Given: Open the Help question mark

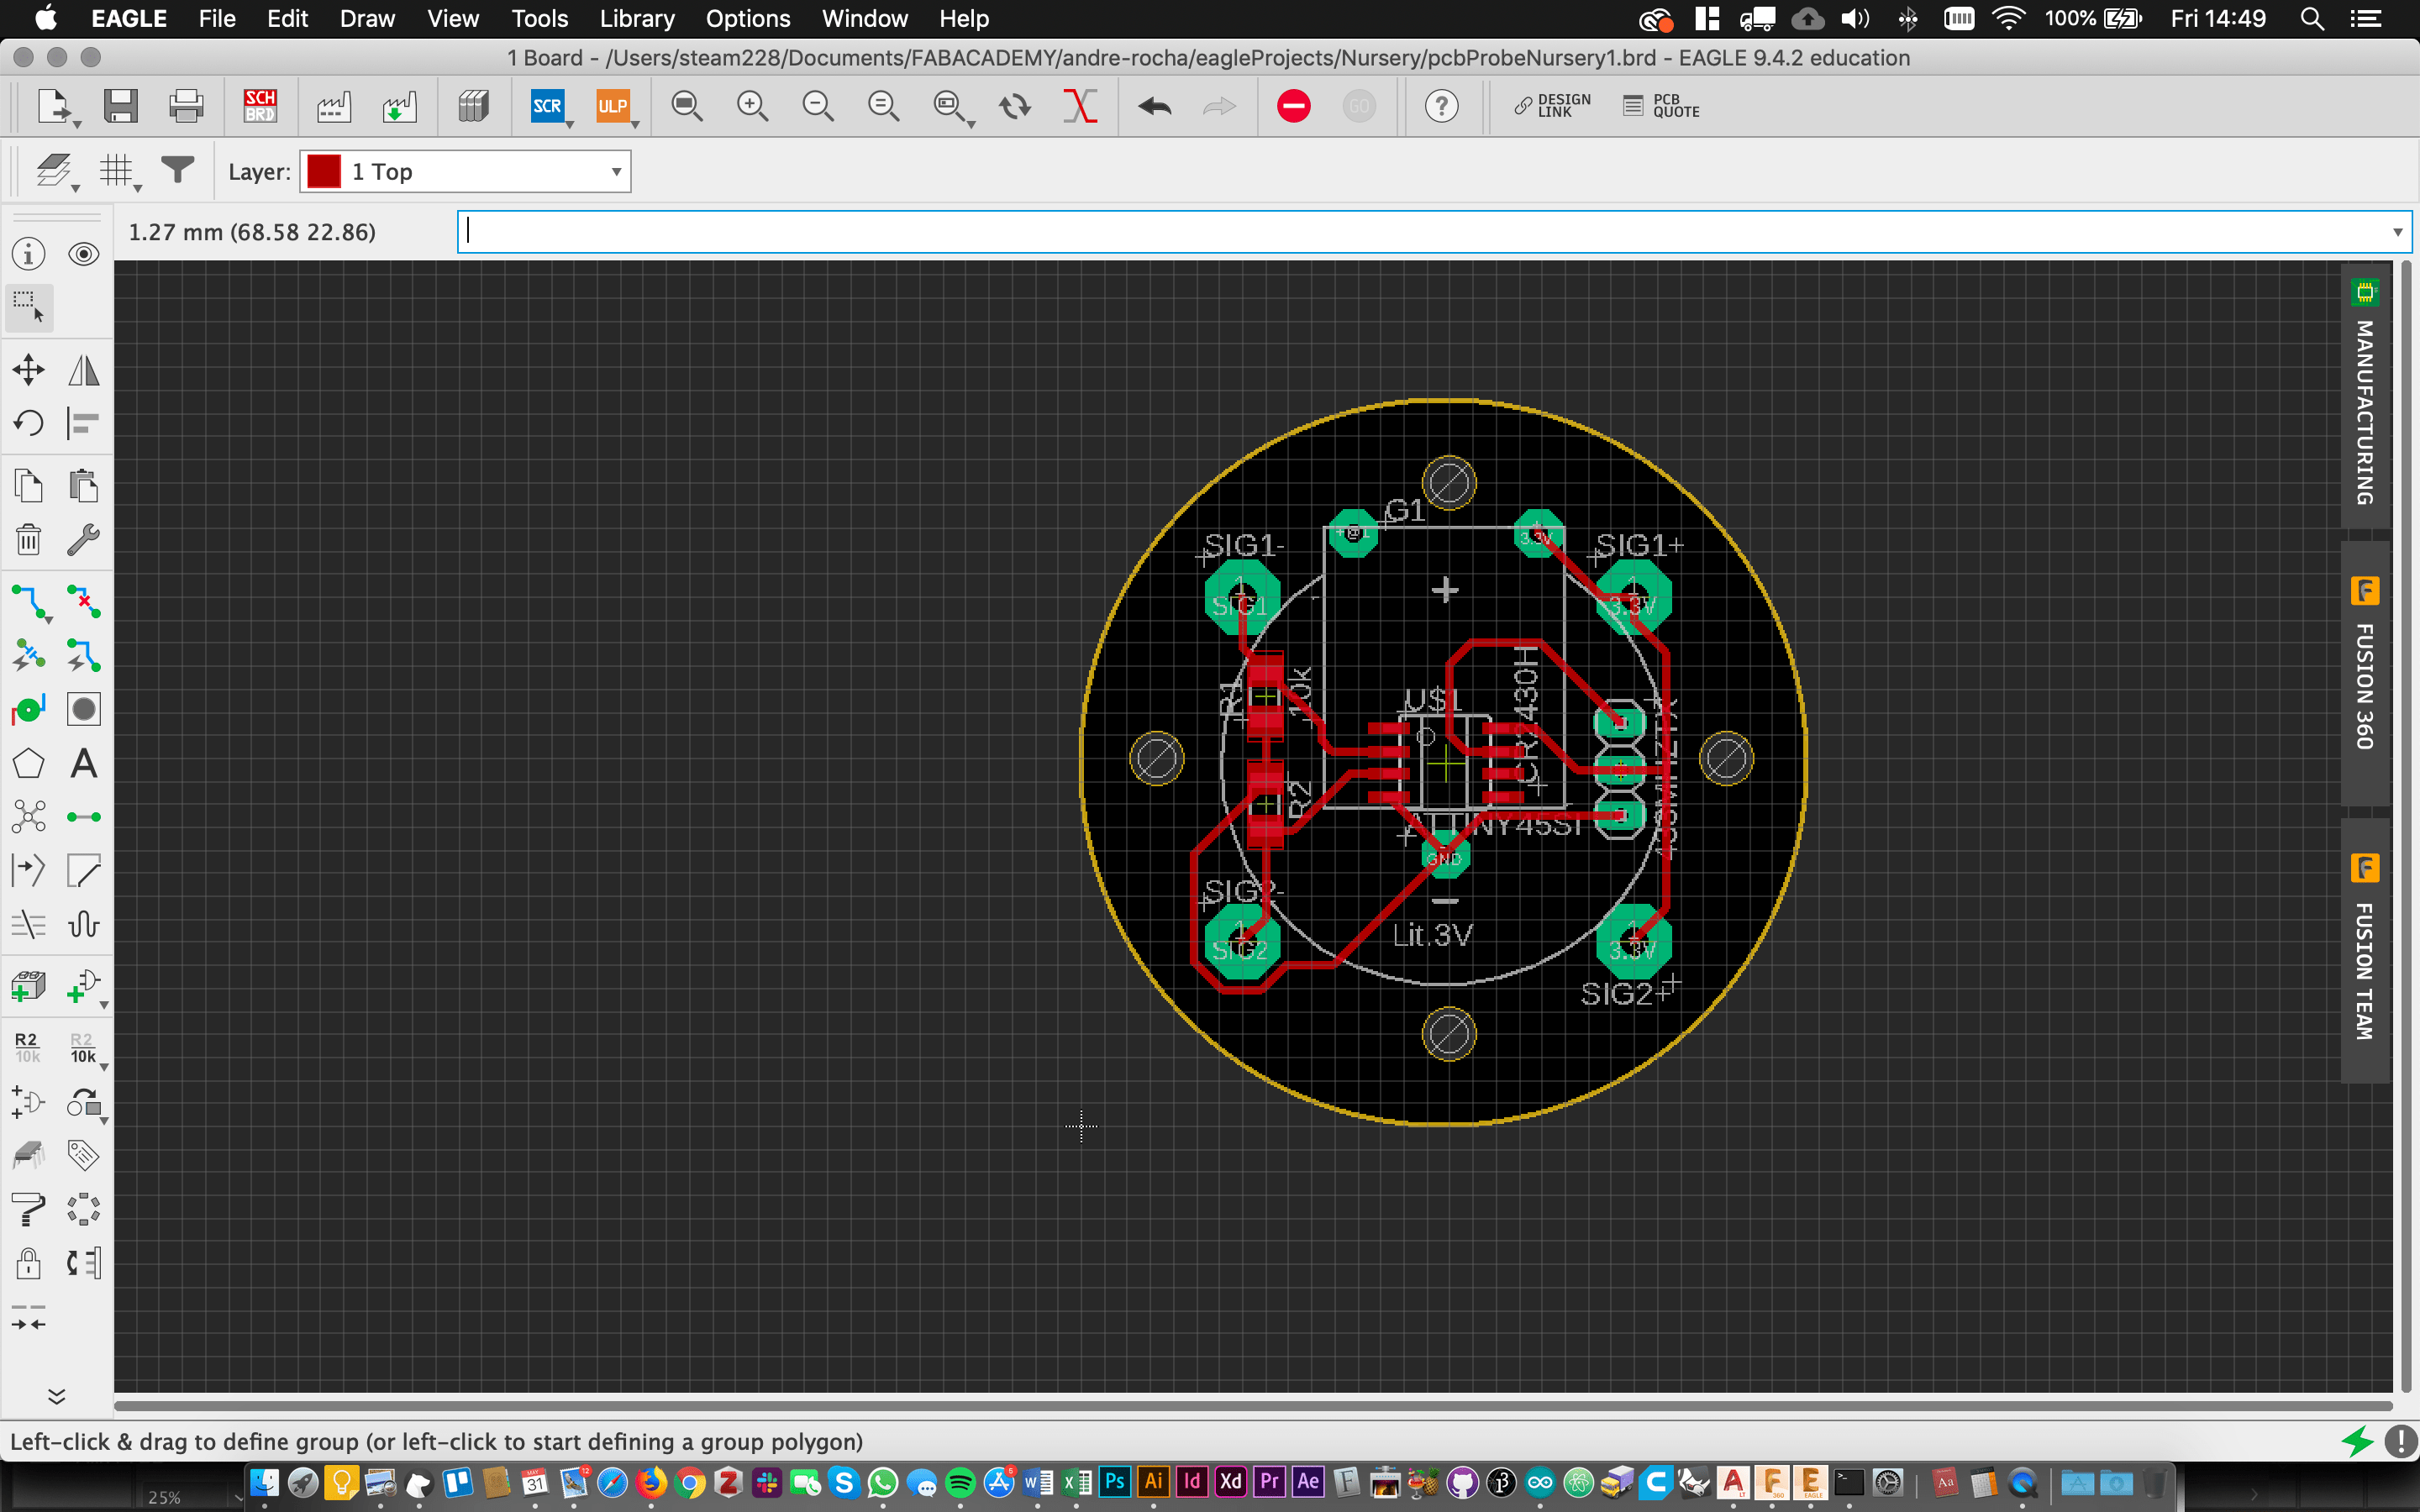Looking at the screenshot, I should coord(1441,106).
